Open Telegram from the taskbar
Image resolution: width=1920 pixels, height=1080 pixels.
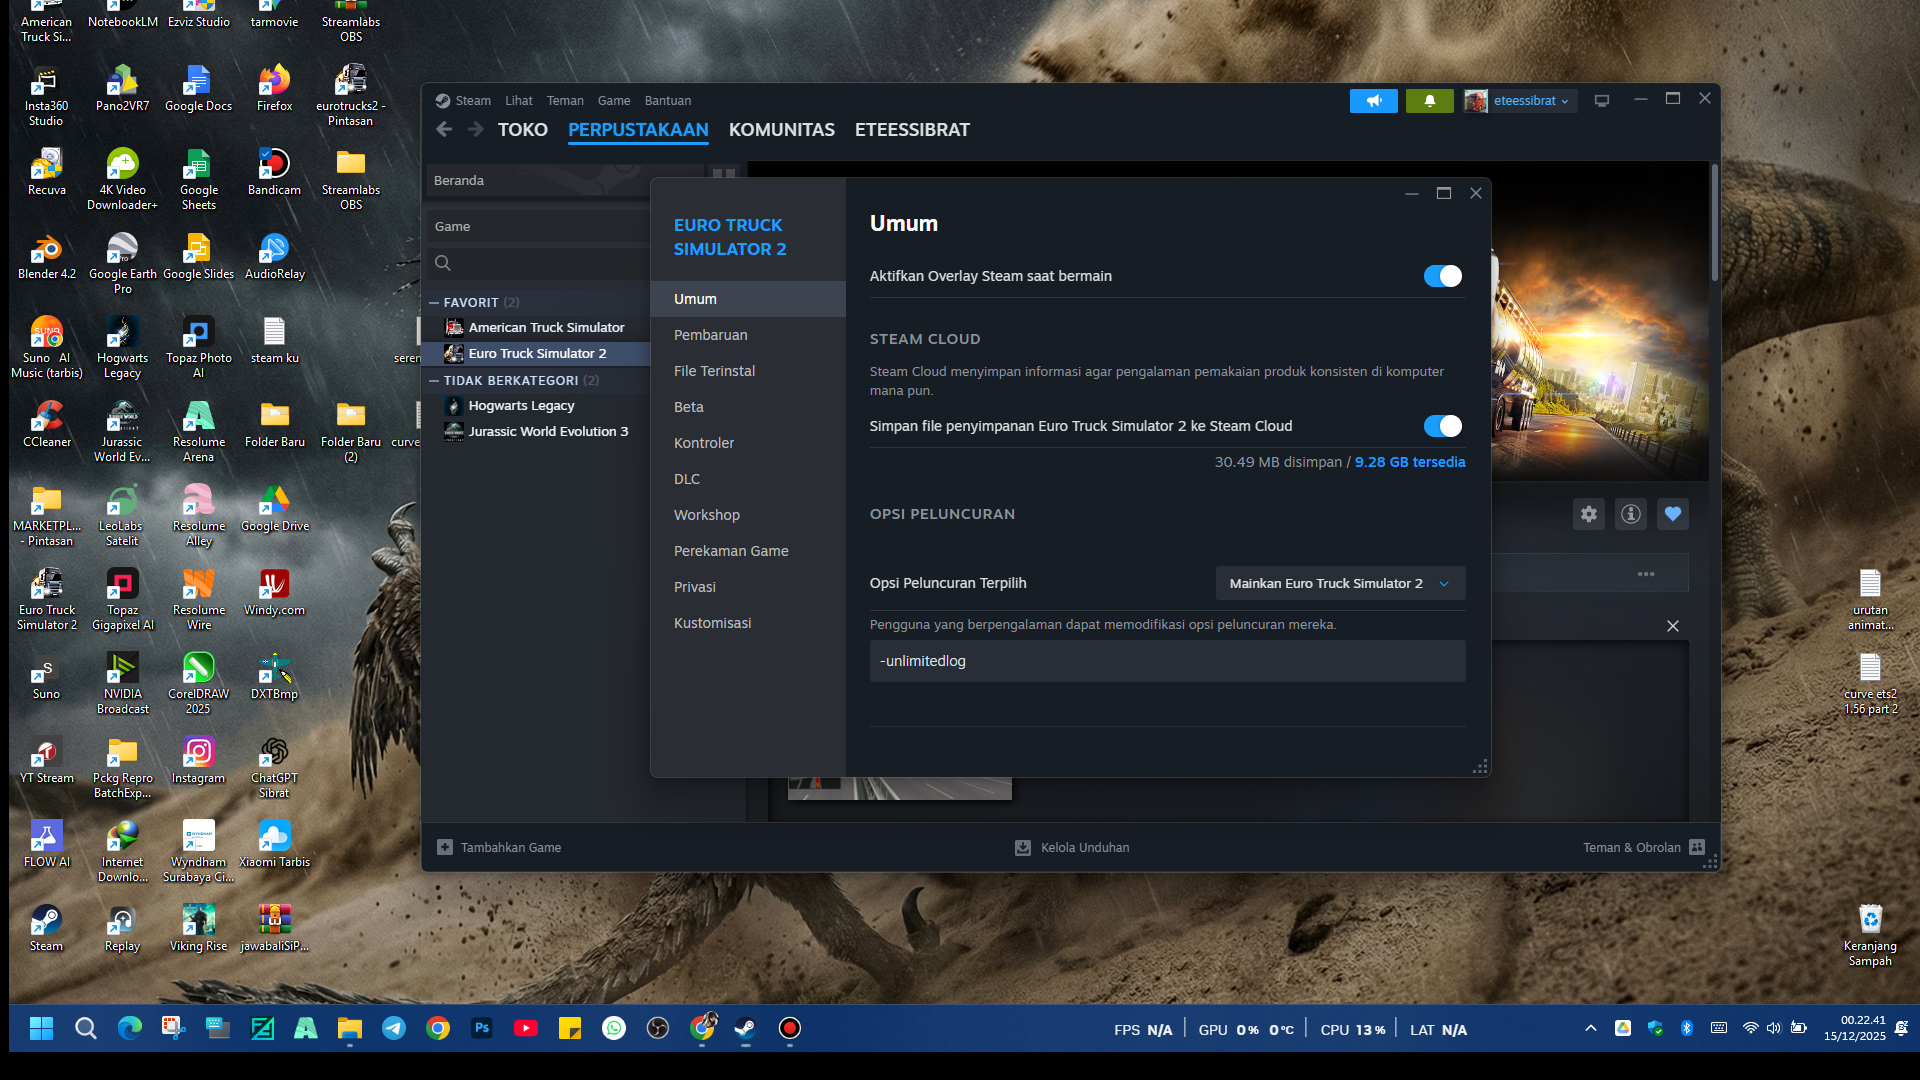(394, 1028)
